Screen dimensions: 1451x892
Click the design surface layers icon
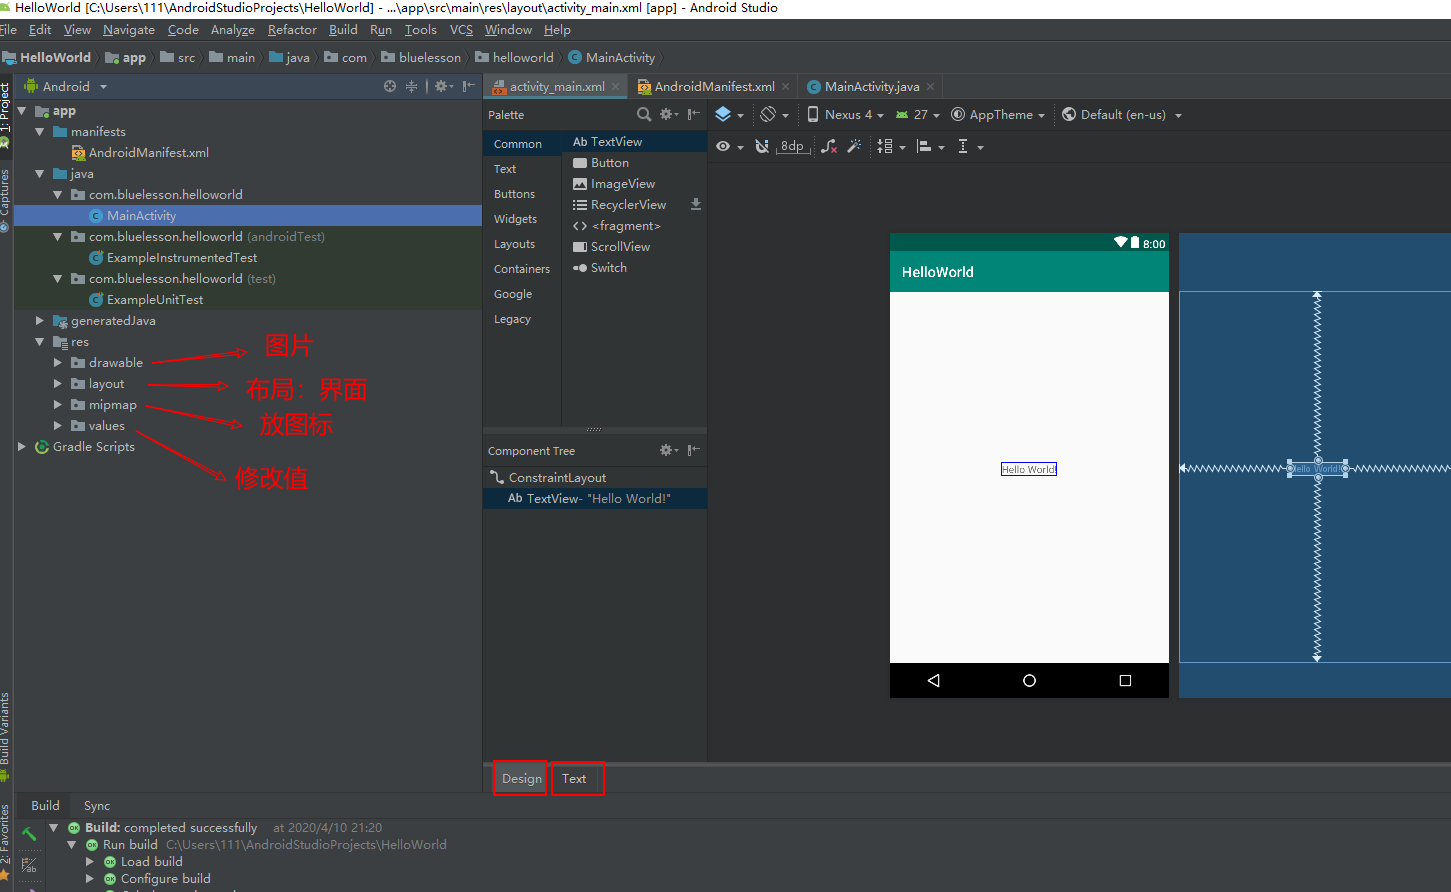click(x=724, y=115)
